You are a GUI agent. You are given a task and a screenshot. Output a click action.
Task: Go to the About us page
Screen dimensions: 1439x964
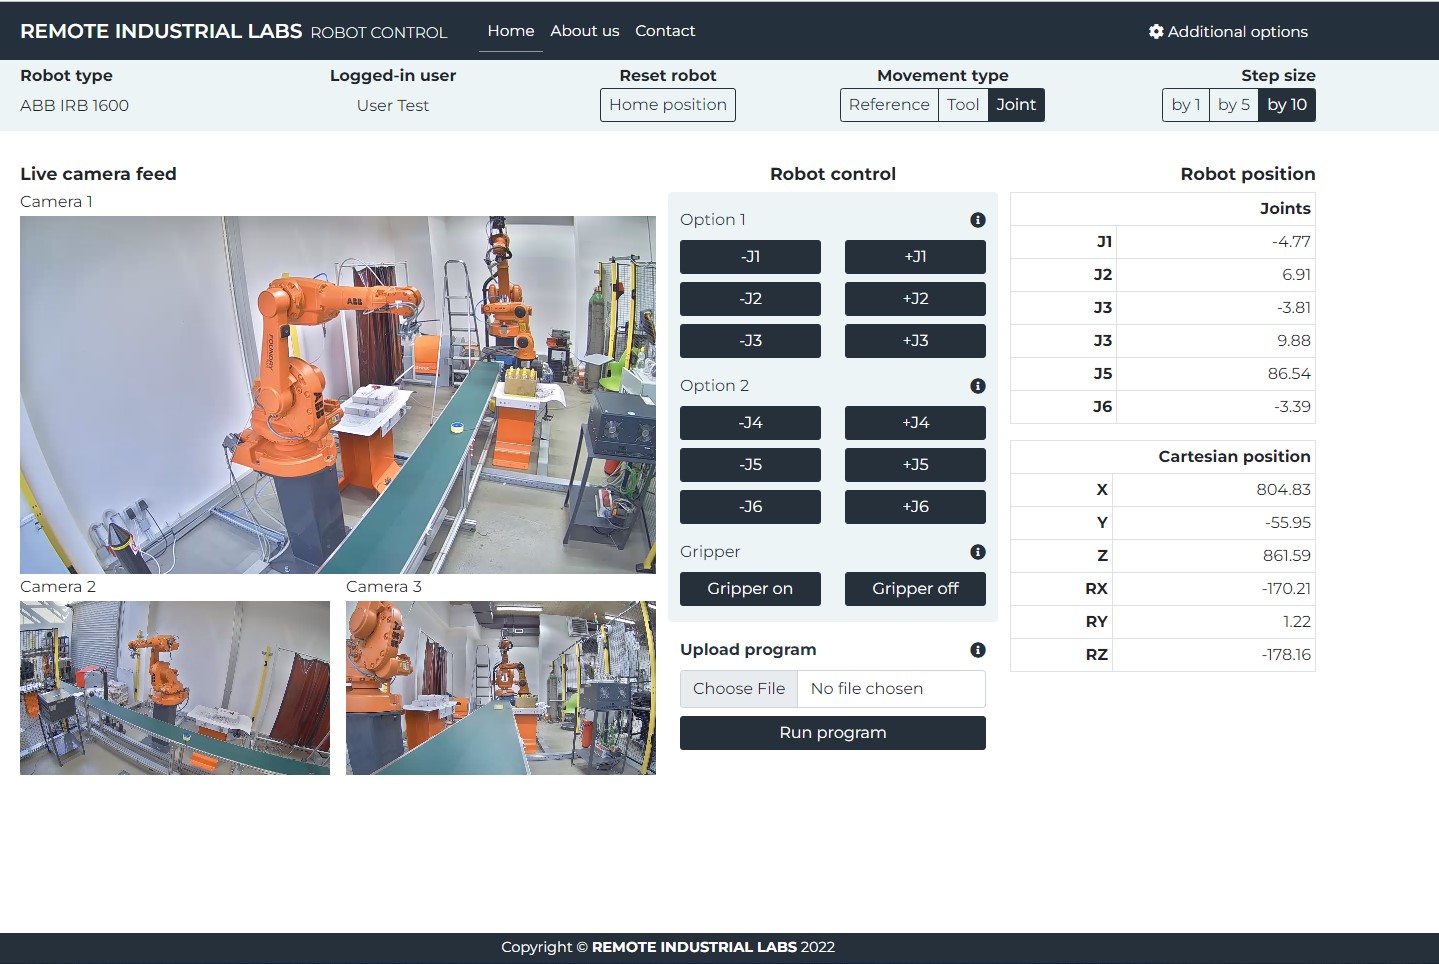[584, 31]
